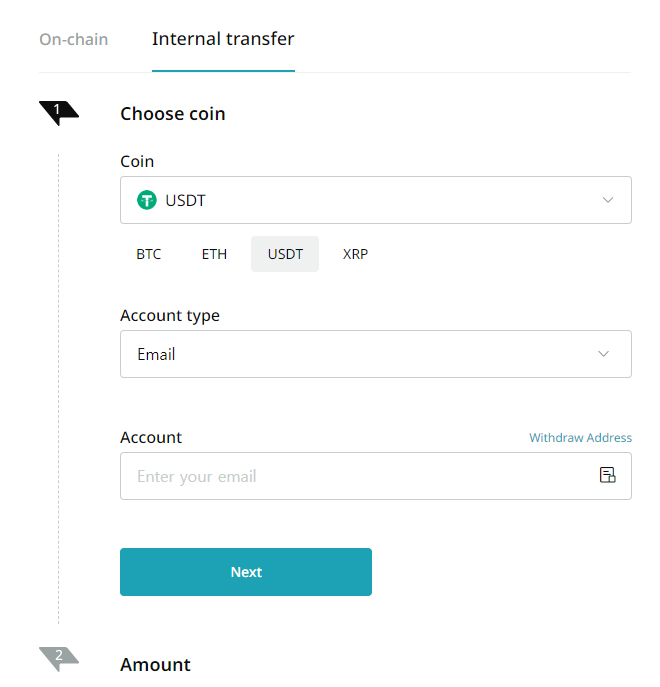Screen dimensions: 660x687
Task: Open the Email account type selector
Action: coord(376,354)
